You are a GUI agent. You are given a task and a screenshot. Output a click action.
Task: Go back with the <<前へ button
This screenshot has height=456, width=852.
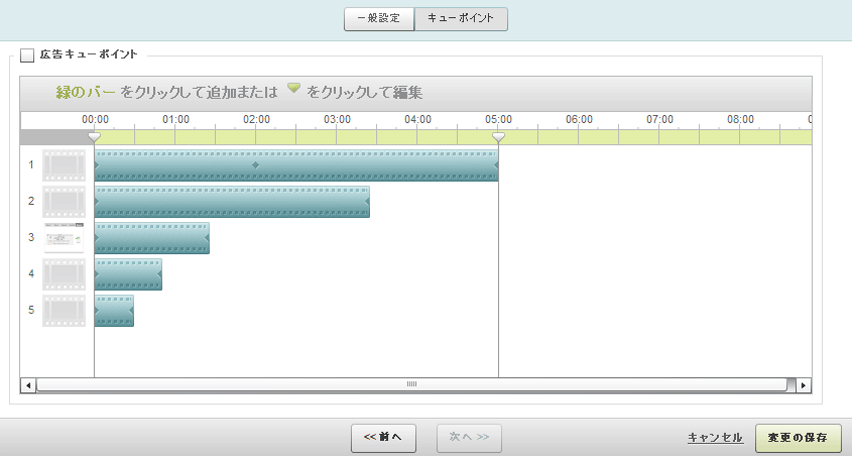[x=384, y=438]
